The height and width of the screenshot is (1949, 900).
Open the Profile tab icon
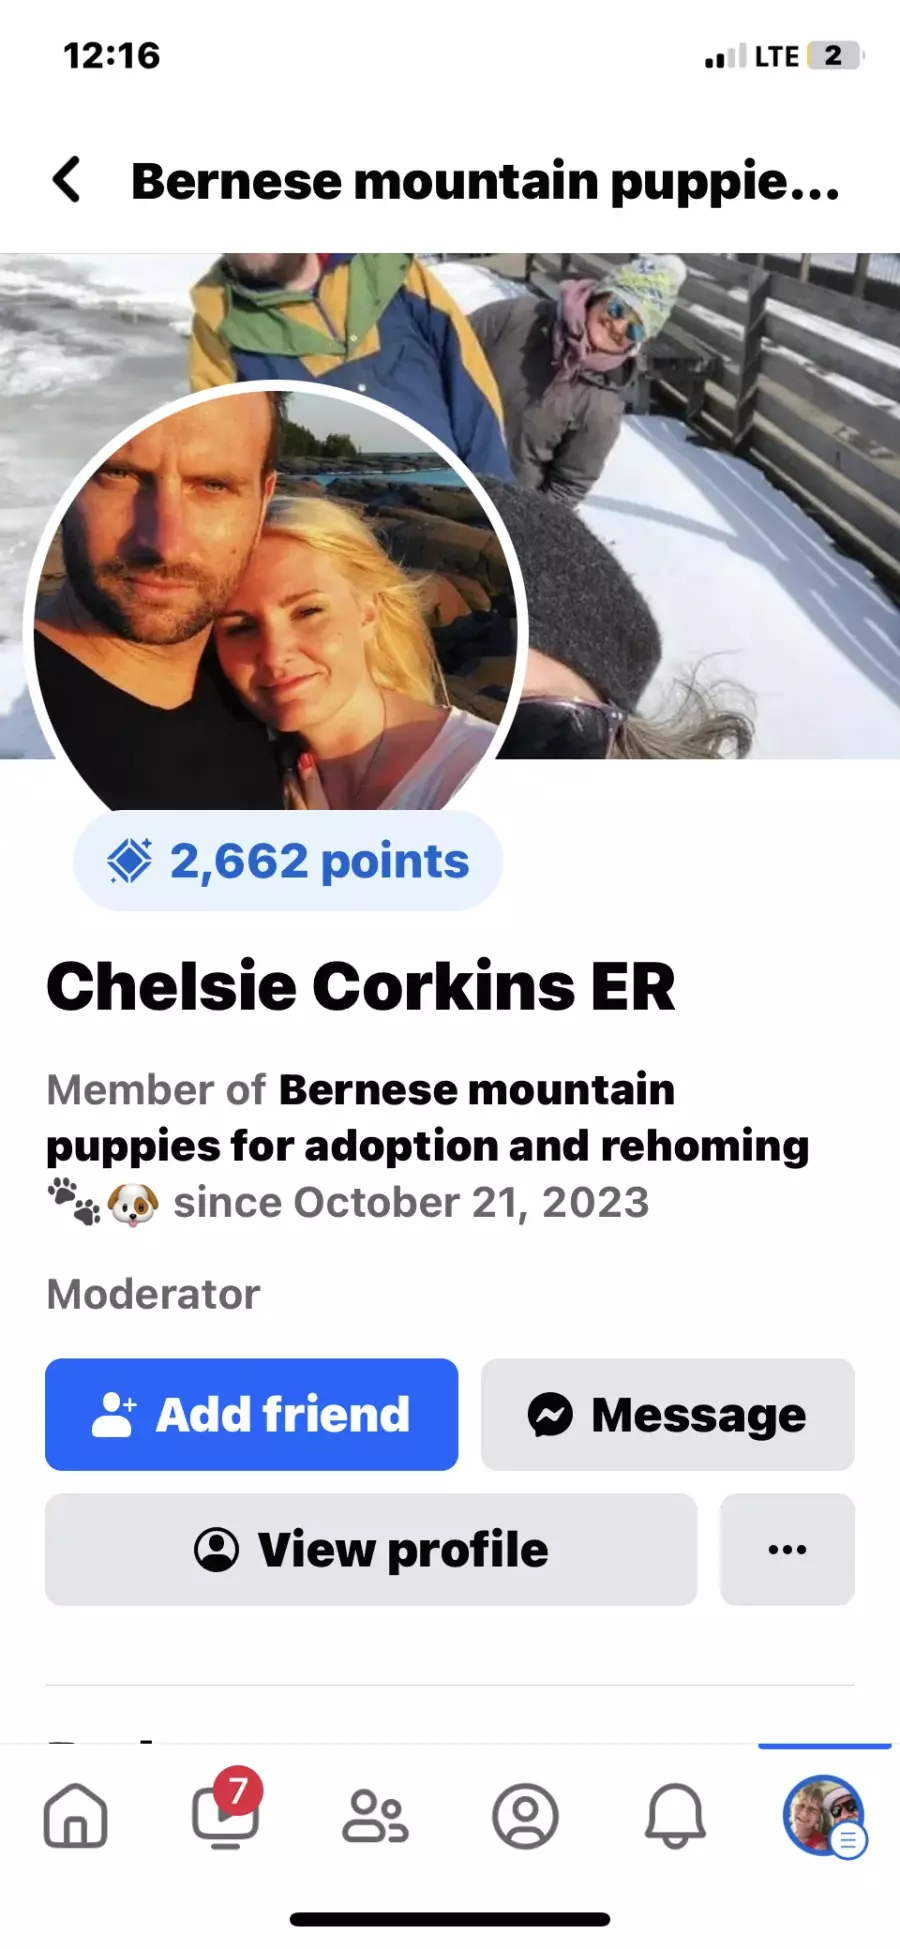pyautogui.click(x=525, y=1815)
